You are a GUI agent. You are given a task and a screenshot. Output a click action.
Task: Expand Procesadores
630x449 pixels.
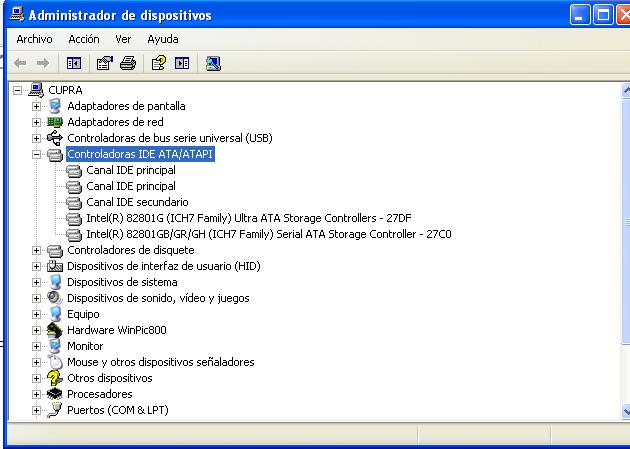click(x=36, y=394)
